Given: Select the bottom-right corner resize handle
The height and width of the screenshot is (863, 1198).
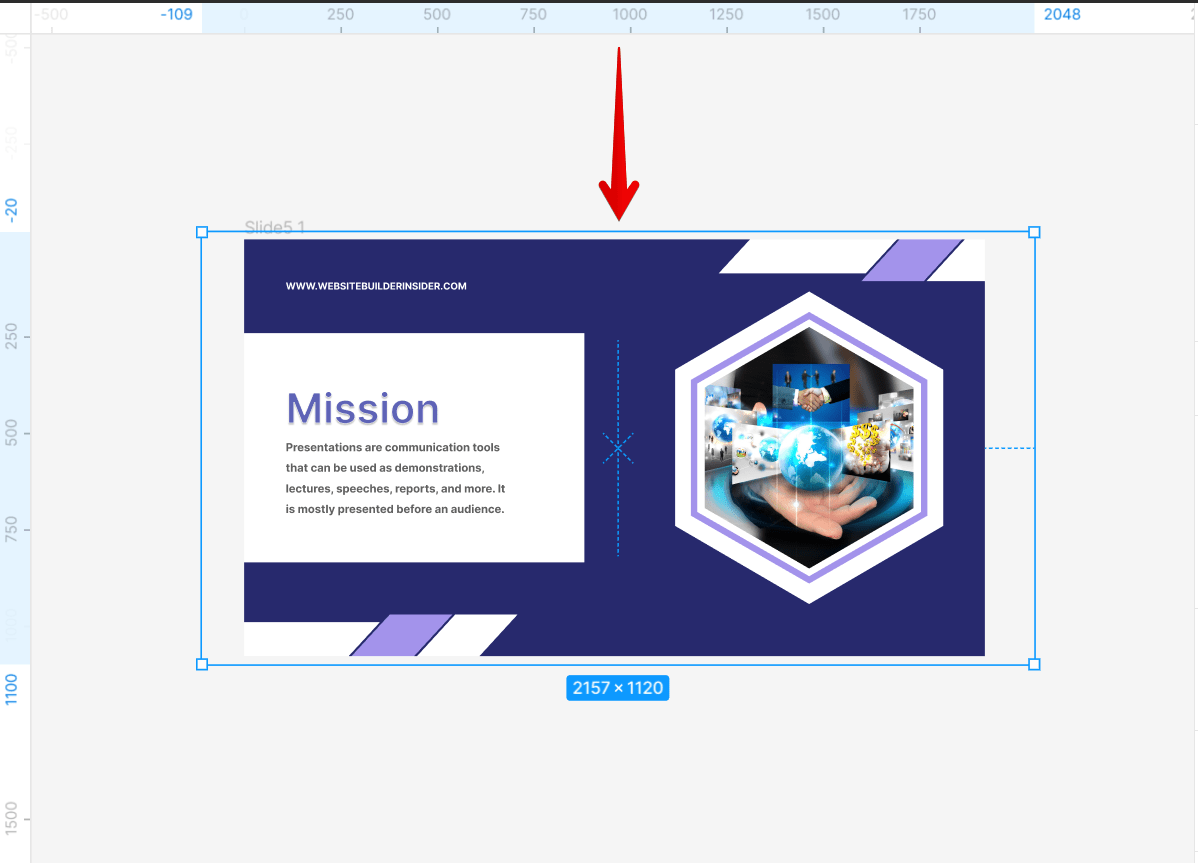Looking at the screenshot, I should pos(1033,664).
